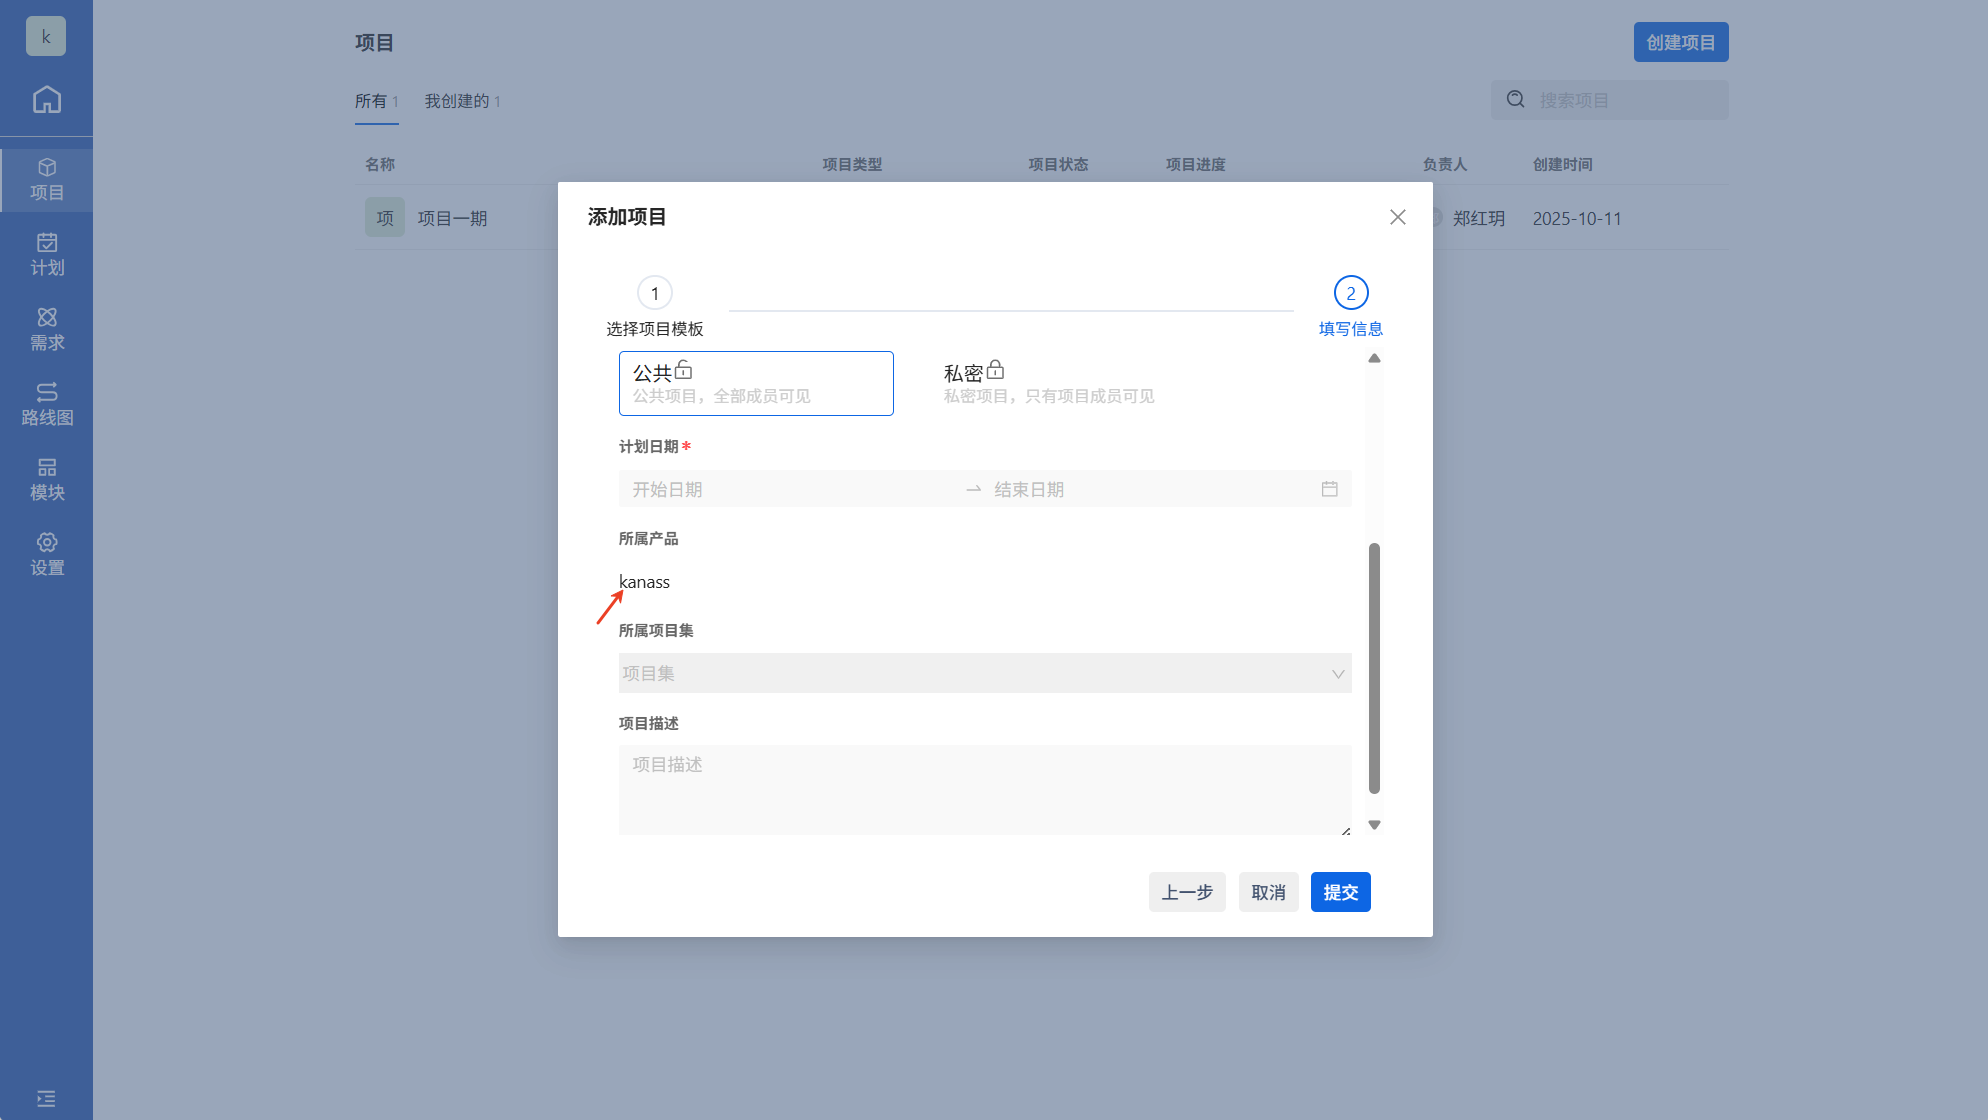Click scrollbar down arrow in dialog

point(1374,826)
